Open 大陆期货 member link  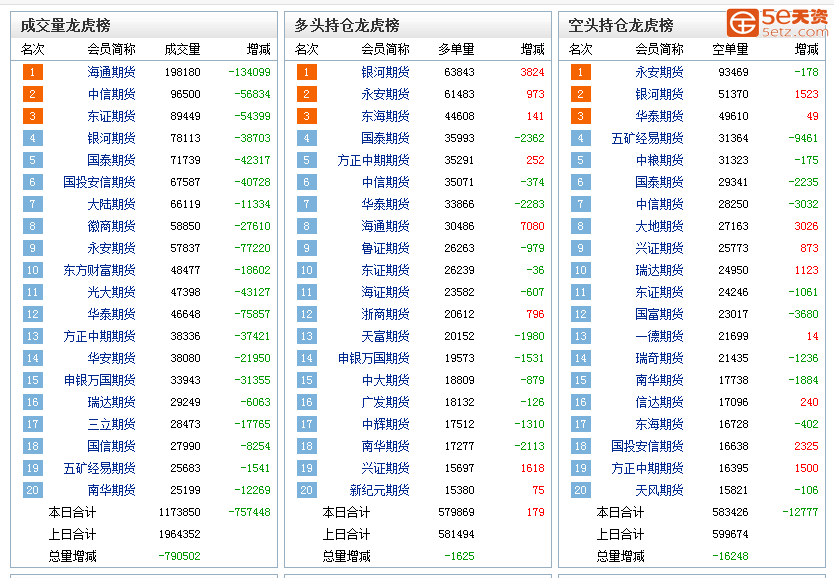111,204
